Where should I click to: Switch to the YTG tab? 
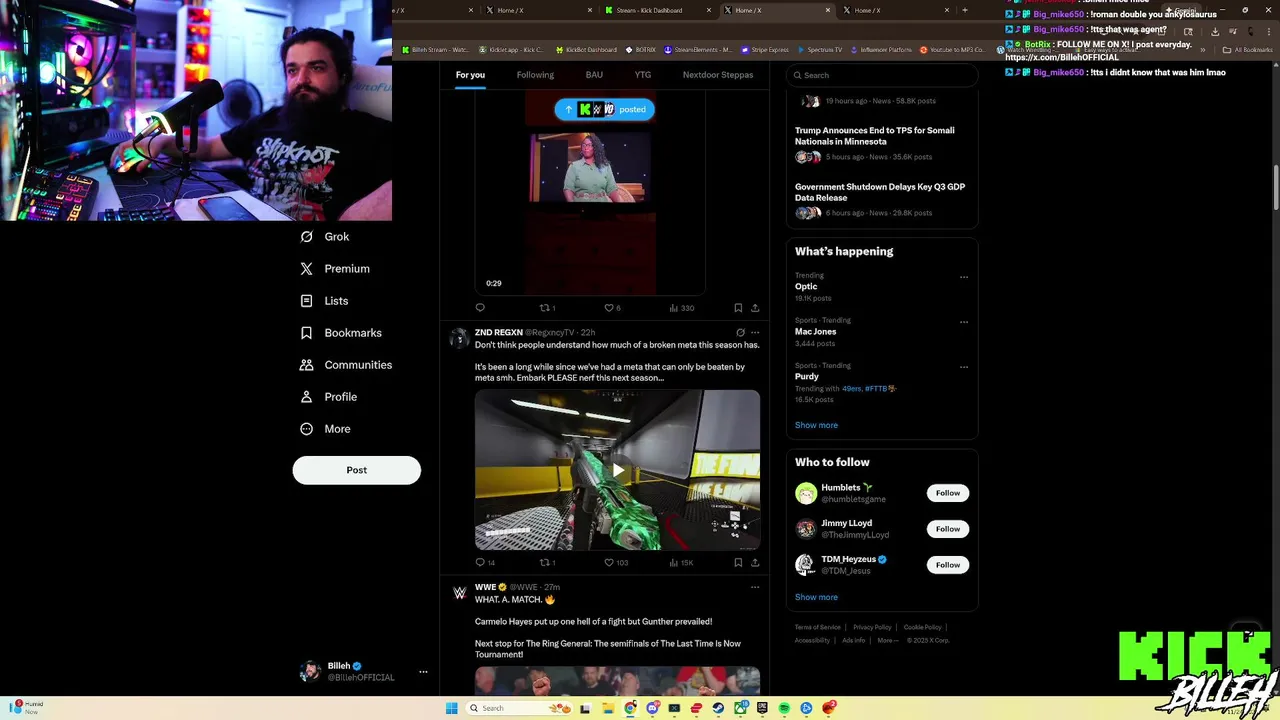(643, 75)
